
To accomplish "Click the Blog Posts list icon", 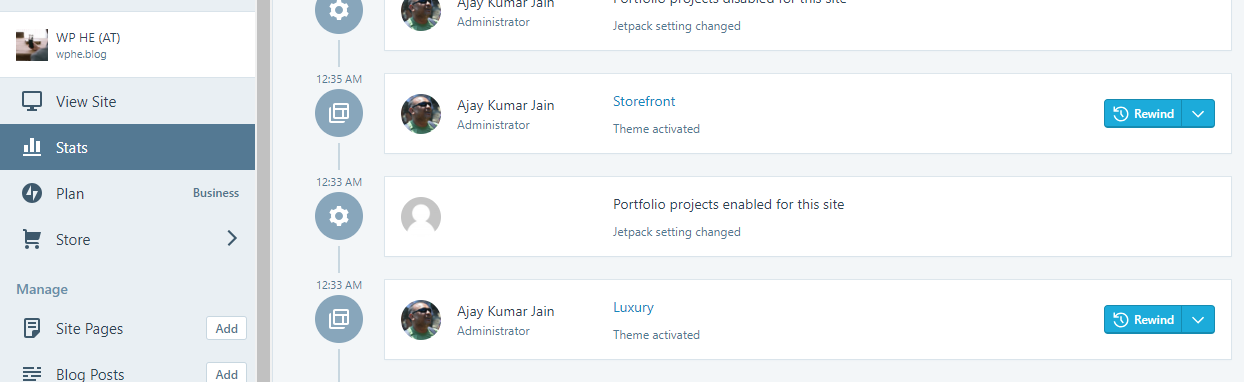I will 32,374.
